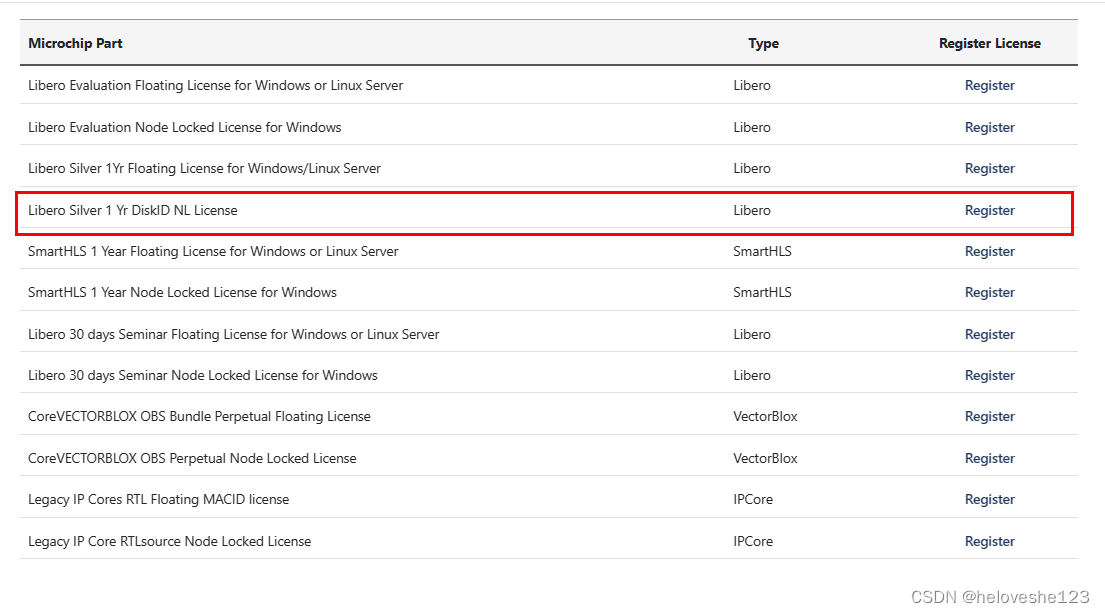This screenshot has height=613, width=1105.
Task: Register Libero 30 days Seminar Node Locked License
Action: tap(989, 376)
